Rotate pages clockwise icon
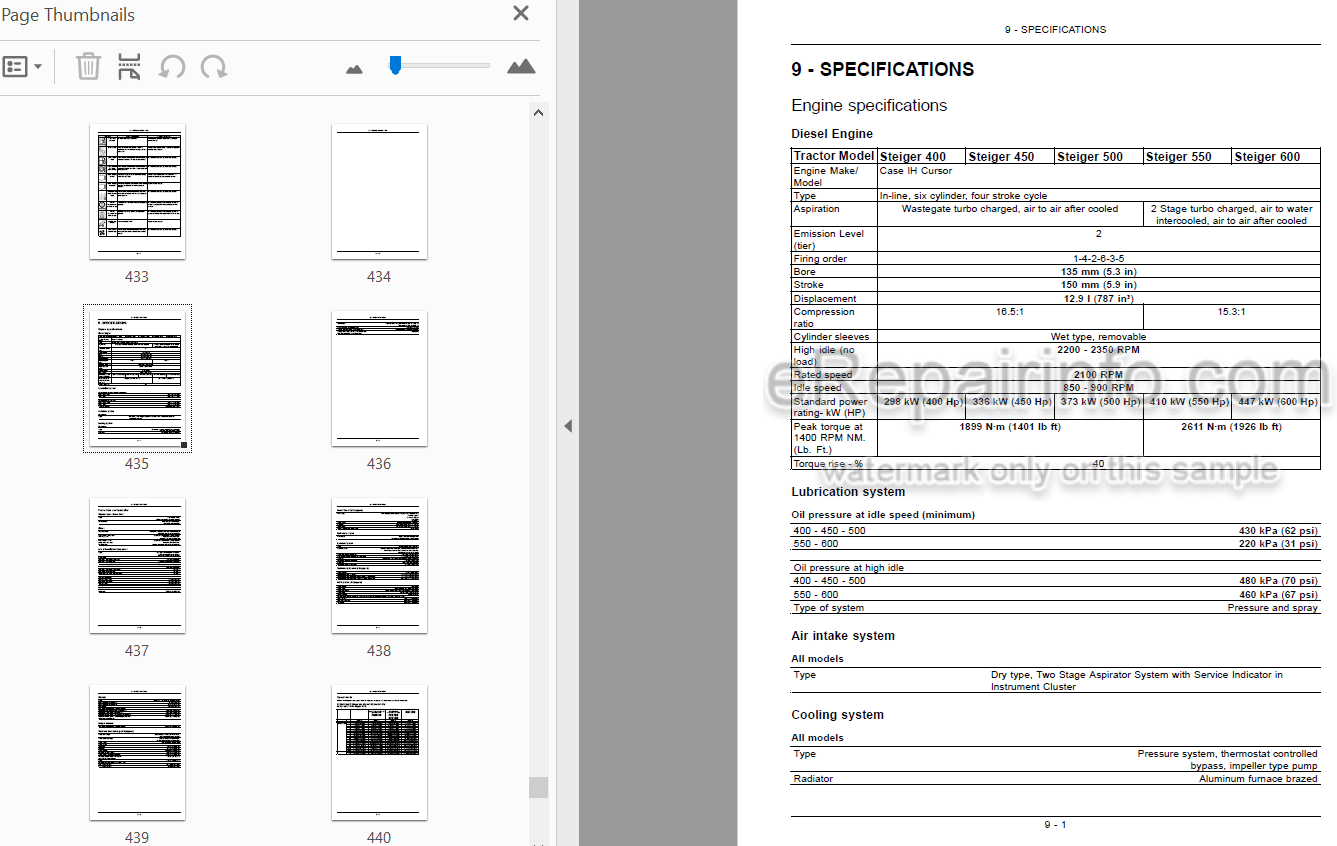 click(213, 67)
